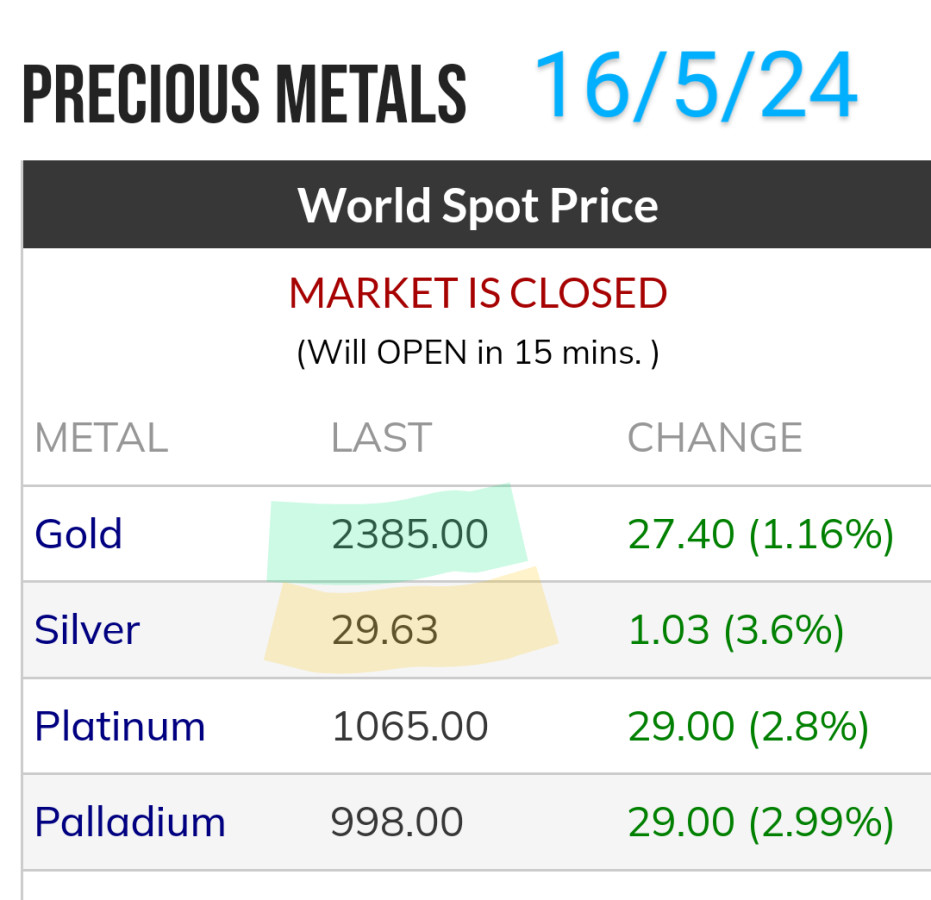The width and height of the screenshot is (931, 900).
Task: Open the Silver metal link
Action: (87, 630)
